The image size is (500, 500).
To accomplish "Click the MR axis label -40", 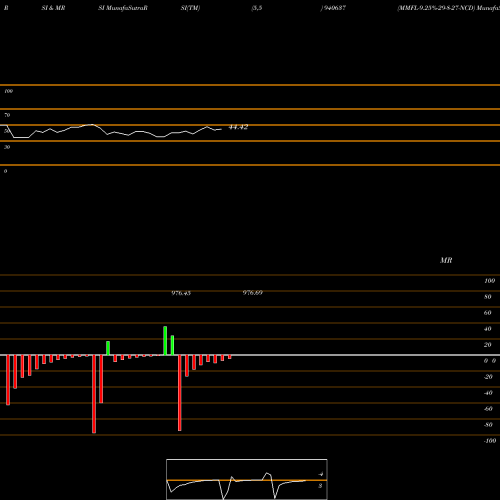I will pos(488,393).
